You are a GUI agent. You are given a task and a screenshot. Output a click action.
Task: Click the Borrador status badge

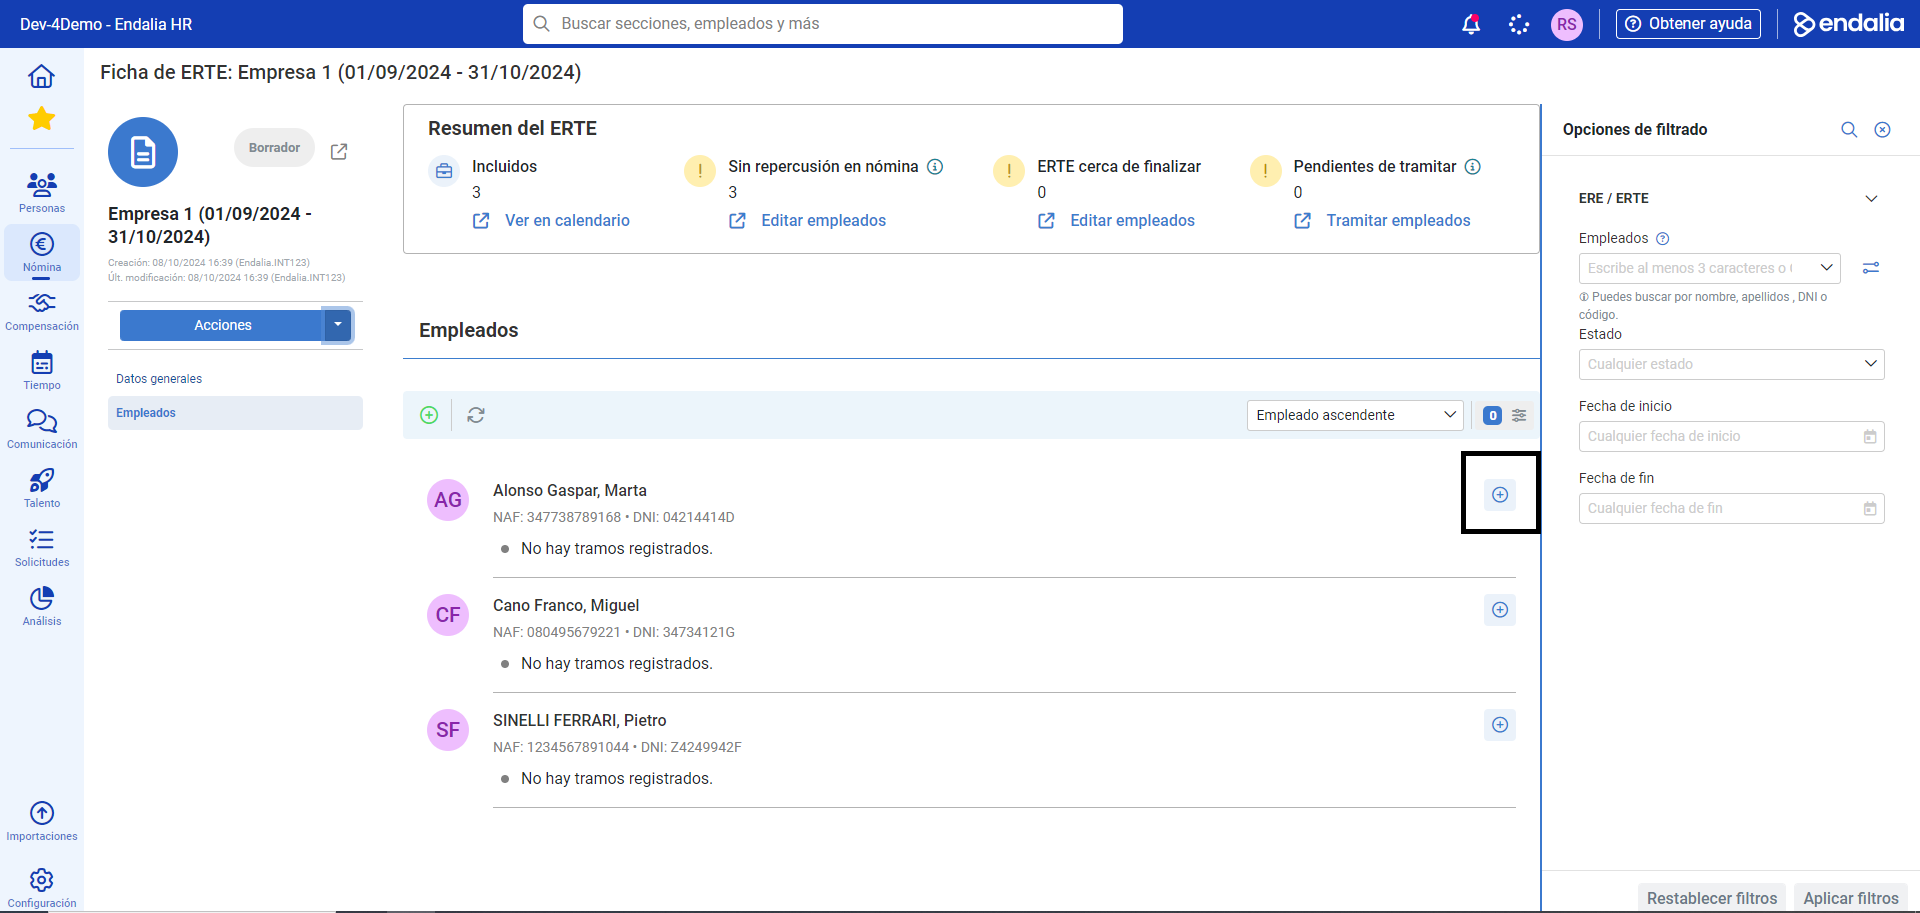pyautogui.click(x=274, y=148)
